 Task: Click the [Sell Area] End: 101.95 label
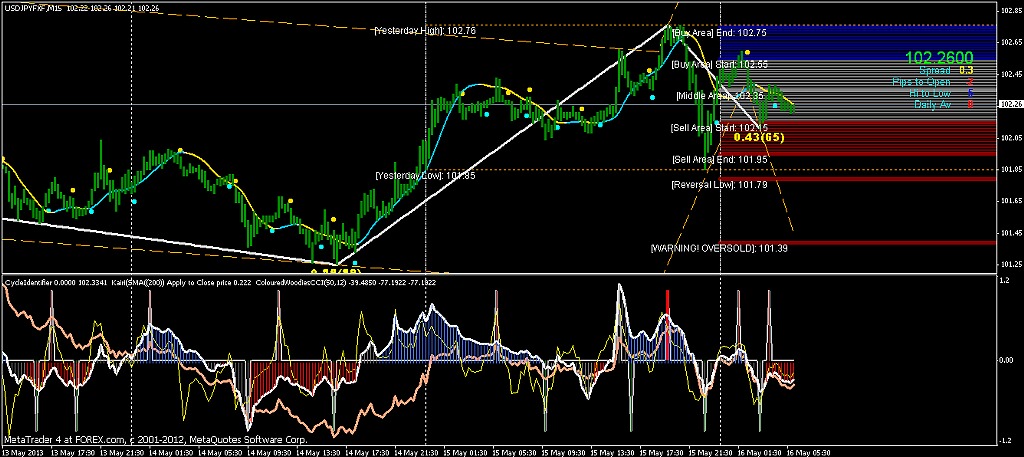pos(720,159)
